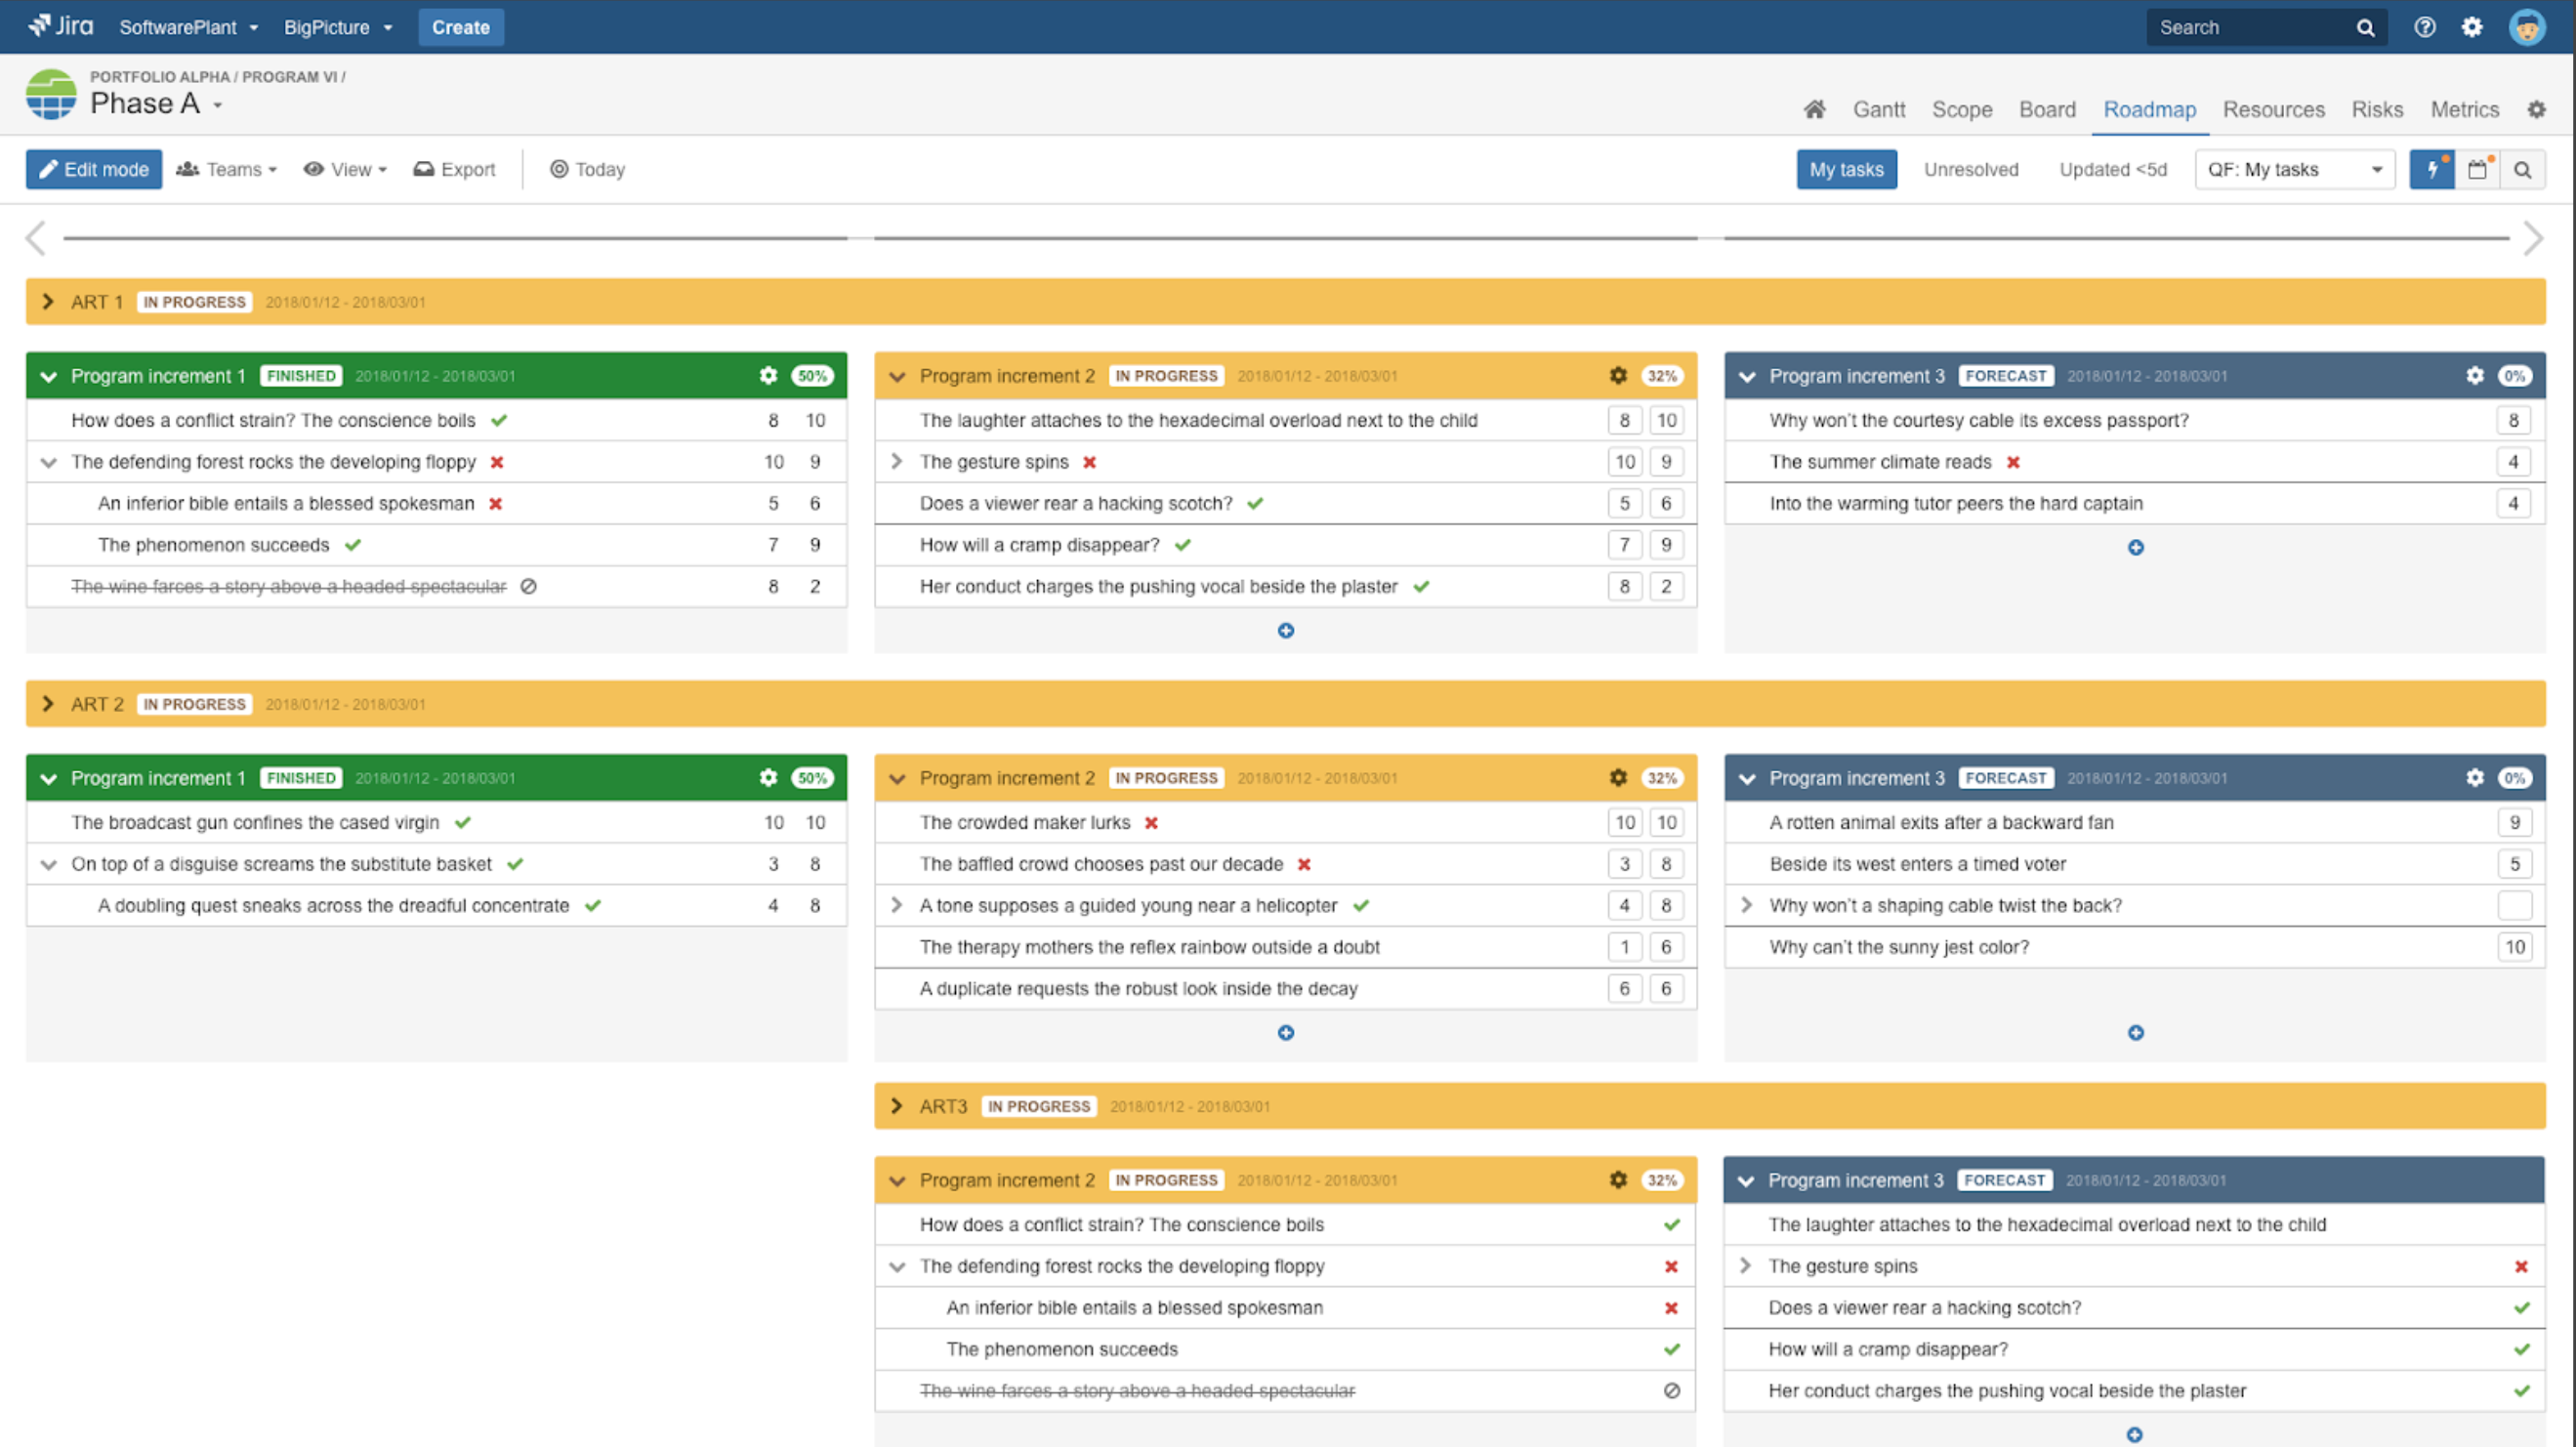
Task: Switch to the Gantt tab
Action: [x=1878, y=109]
